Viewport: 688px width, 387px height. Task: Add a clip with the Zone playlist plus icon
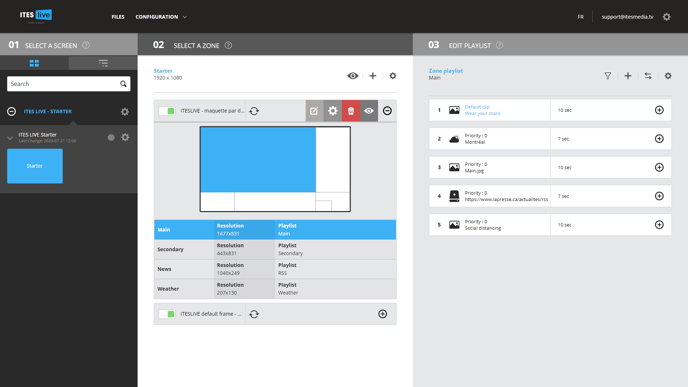pos(628,76)
